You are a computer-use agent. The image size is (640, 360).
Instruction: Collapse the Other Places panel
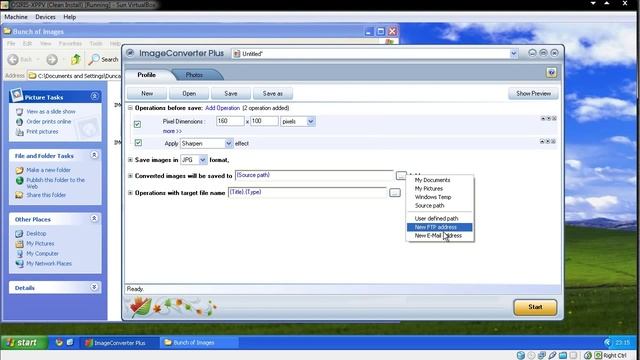click(x=94, y=219)
